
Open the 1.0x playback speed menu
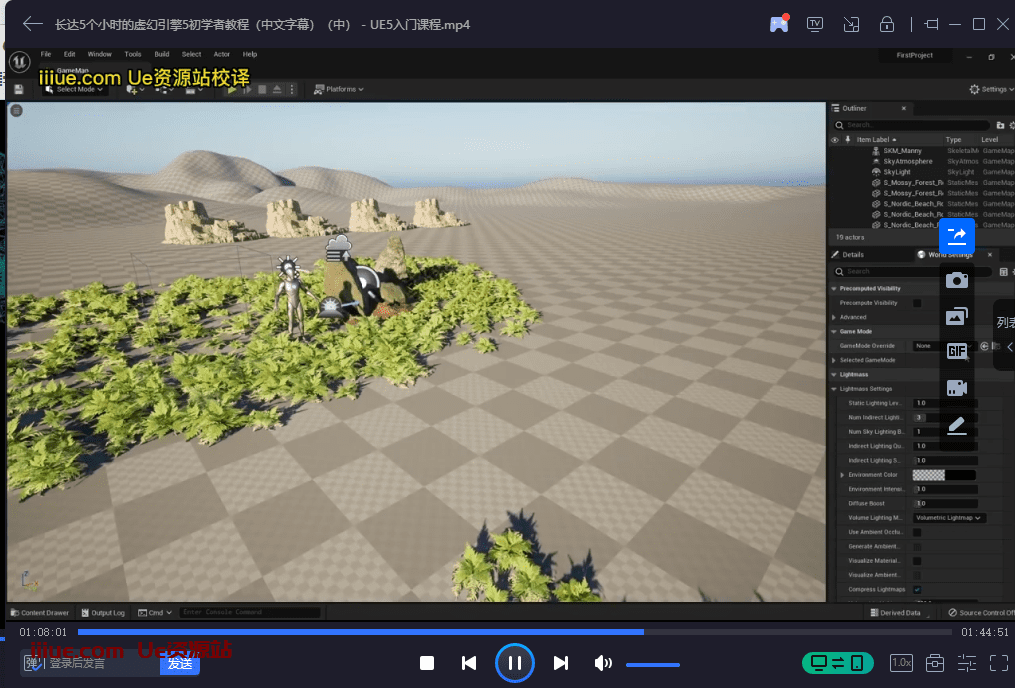coord(901,663)
